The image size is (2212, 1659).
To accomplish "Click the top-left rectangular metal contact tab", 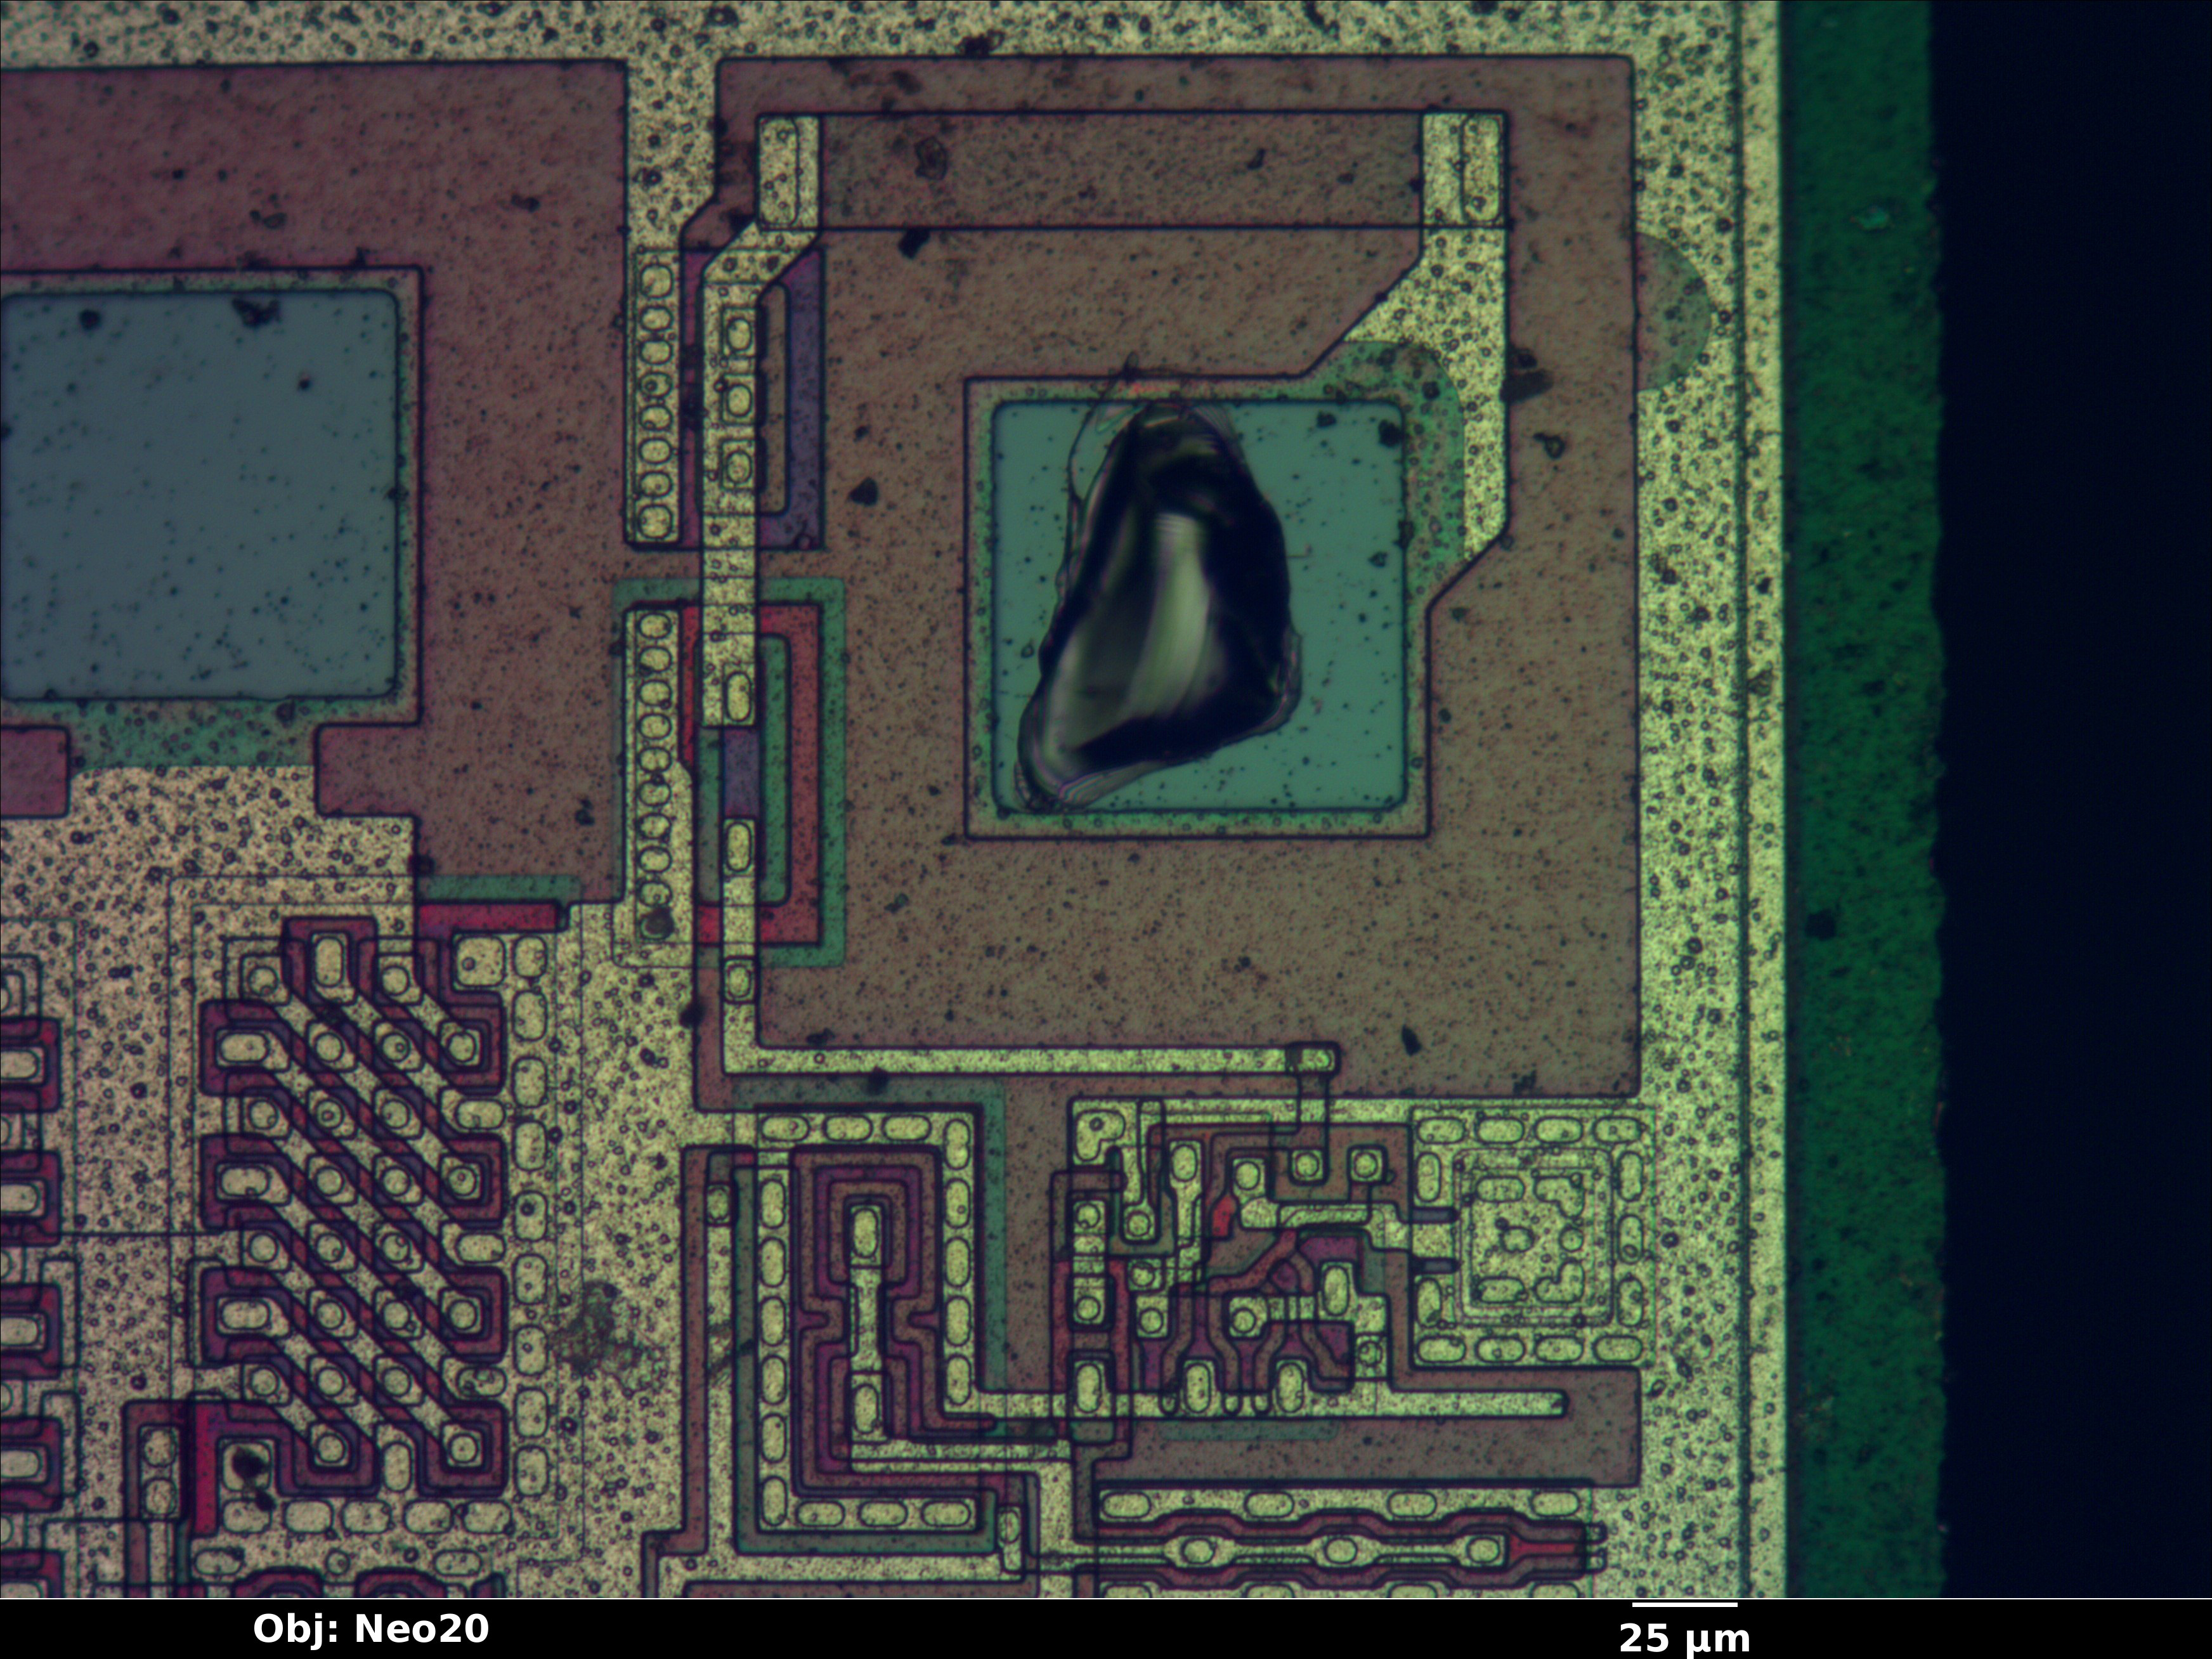I will point(788,172).
